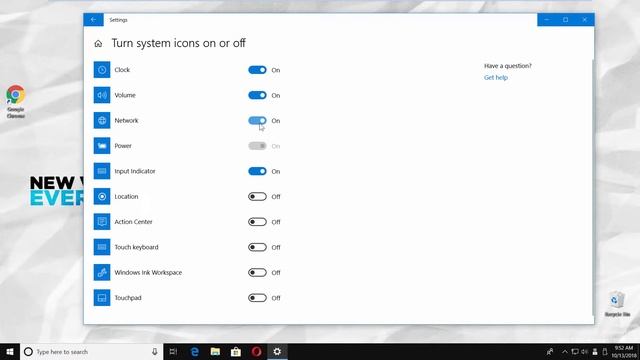Click the 'Windows Ink Workspace' label

point(148,272)
